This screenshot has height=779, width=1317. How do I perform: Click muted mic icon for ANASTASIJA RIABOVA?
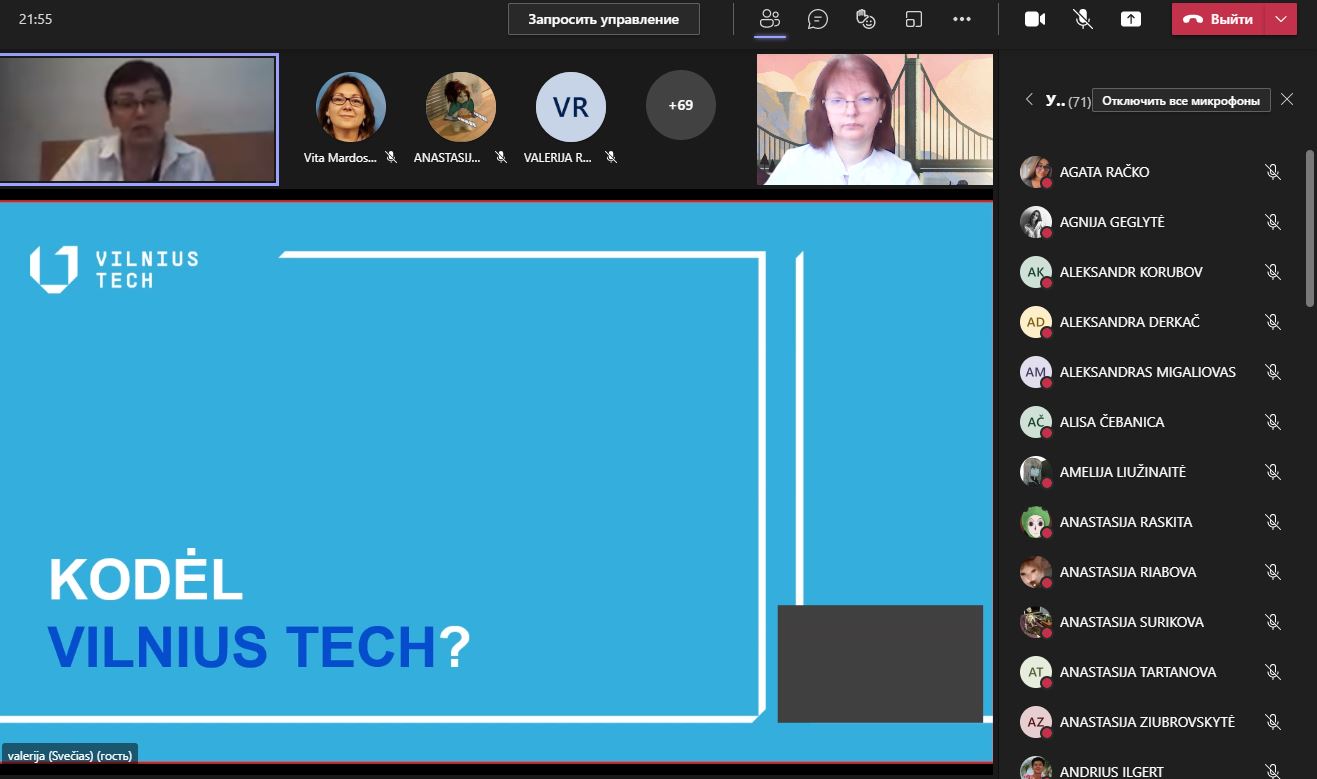[x=1273, y=572]
